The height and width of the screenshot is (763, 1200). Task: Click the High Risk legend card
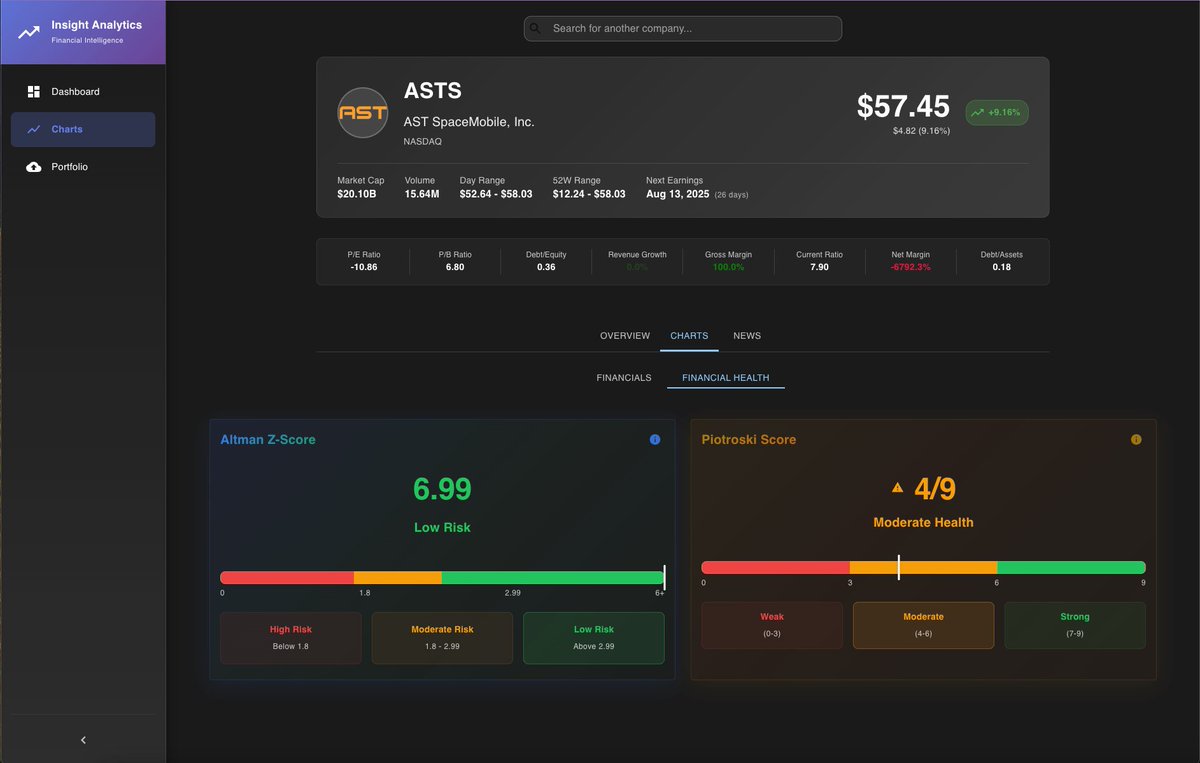coord(291,638)
